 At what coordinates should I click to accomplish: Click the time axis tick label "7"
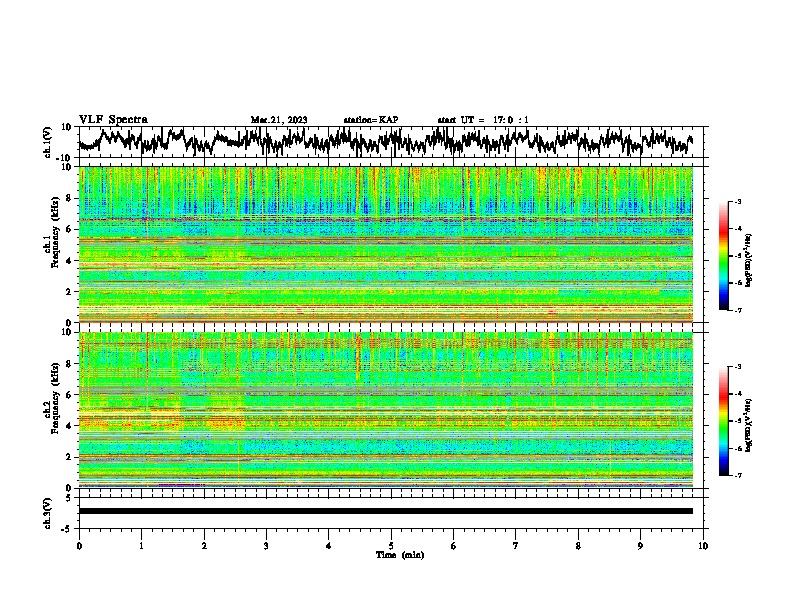[x=516, y=546]
